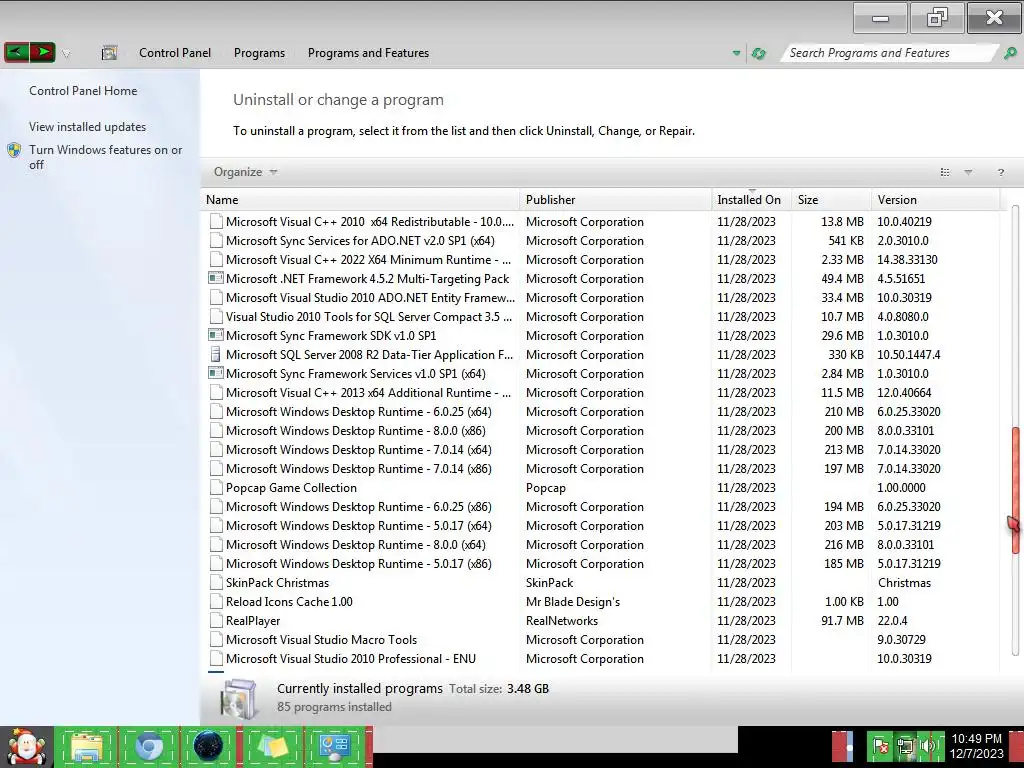1024x768 pixels.
Task: Sort by Name column header
Action: coord(360,200)
